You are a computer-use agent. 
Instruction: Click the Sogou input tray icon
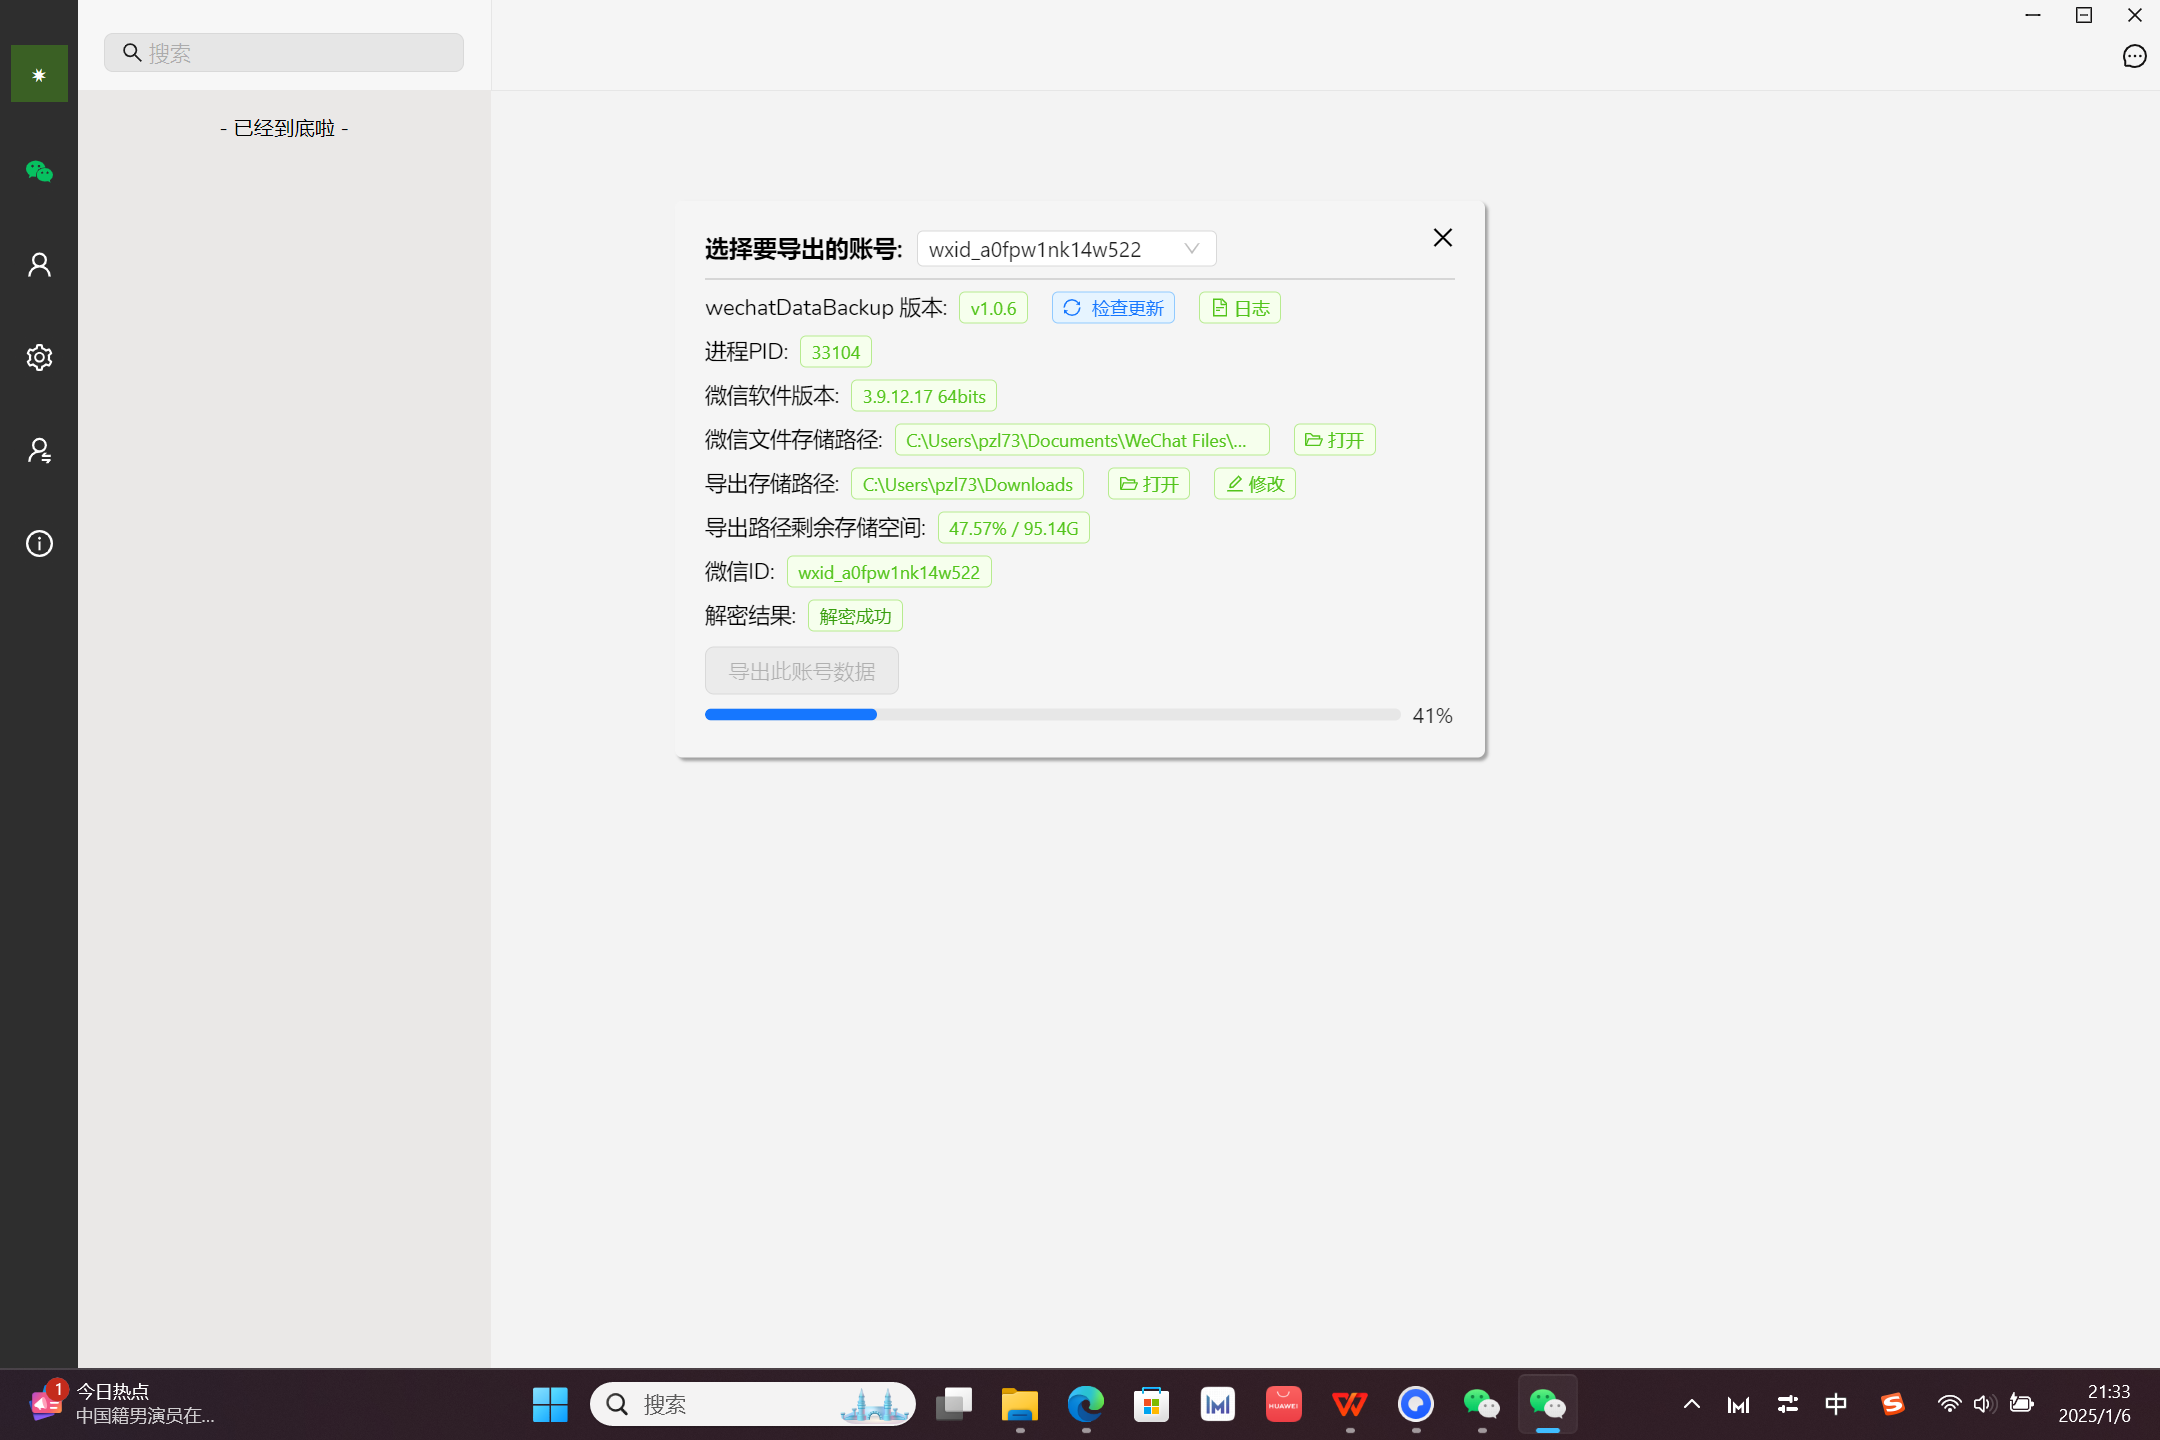coord(1892,1404)
